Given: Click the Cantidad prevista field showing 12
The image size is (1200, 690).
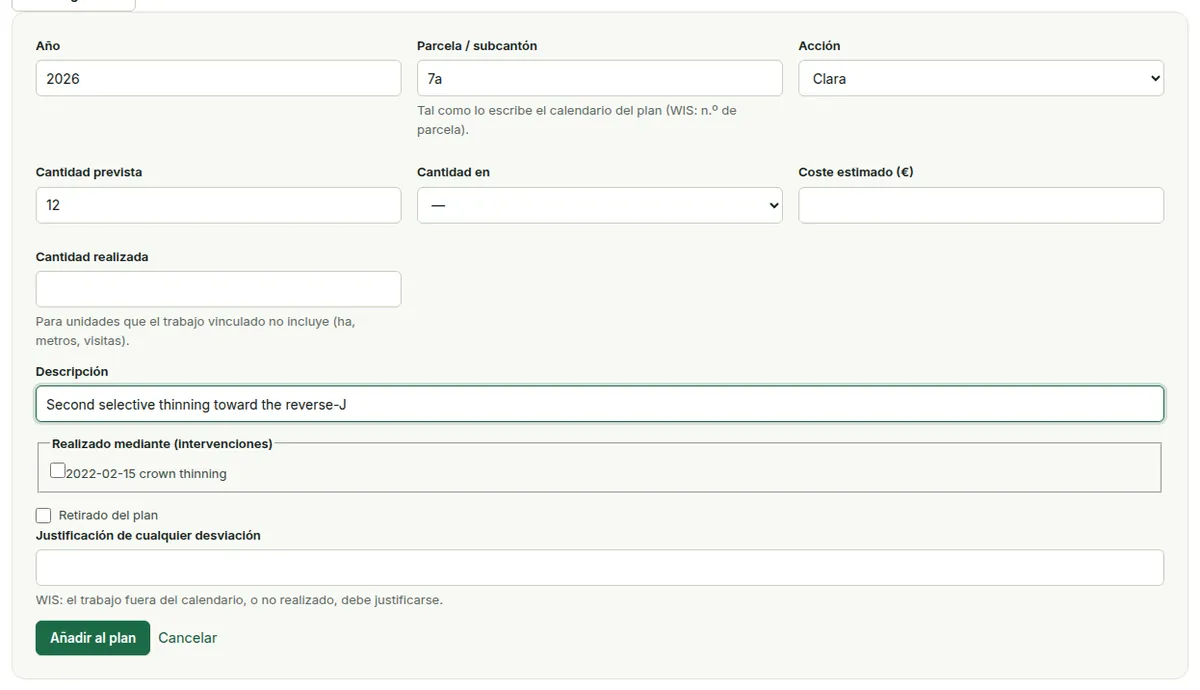Looking at the screenshot, I should coord(218,205).
